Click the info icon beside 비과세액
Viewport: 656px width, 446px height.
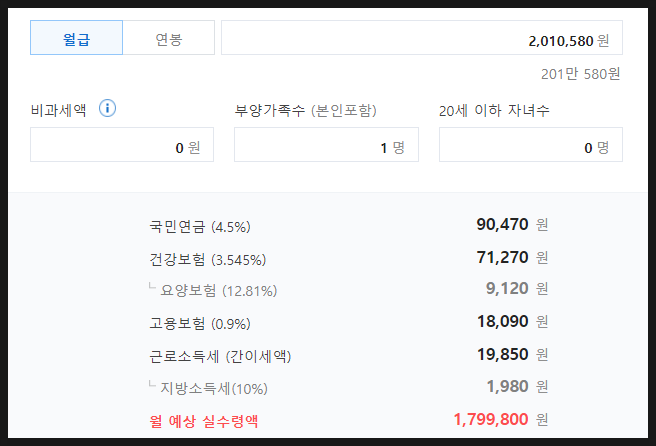108,109
